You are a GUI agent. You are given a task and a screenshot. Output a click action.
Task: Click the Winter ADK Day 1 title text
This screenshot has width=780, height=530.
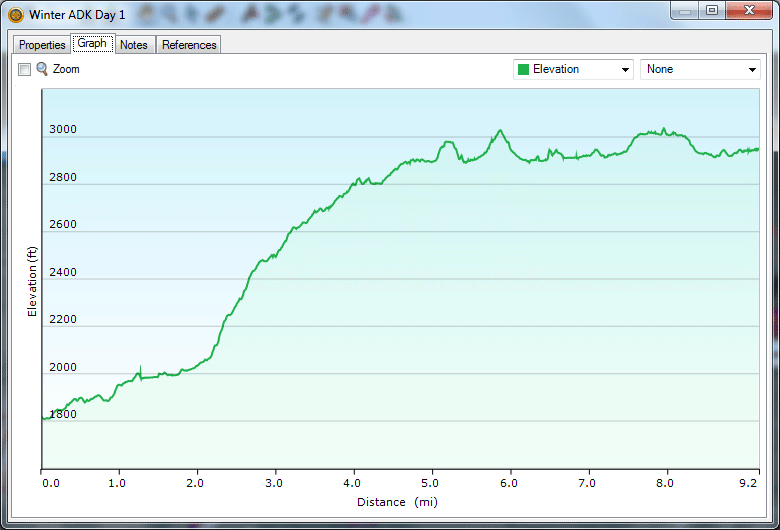coord(77,15)
